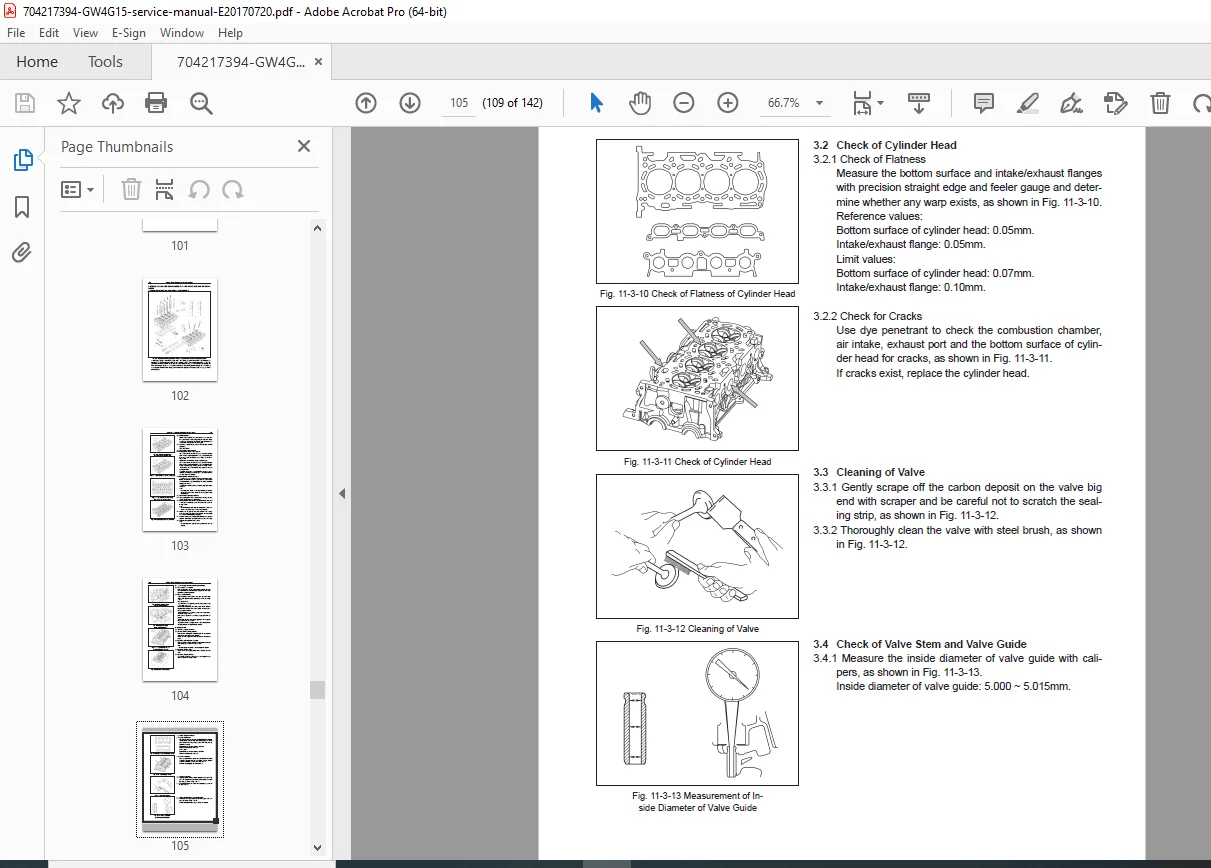Open the File menu

(x=17, y=33)
